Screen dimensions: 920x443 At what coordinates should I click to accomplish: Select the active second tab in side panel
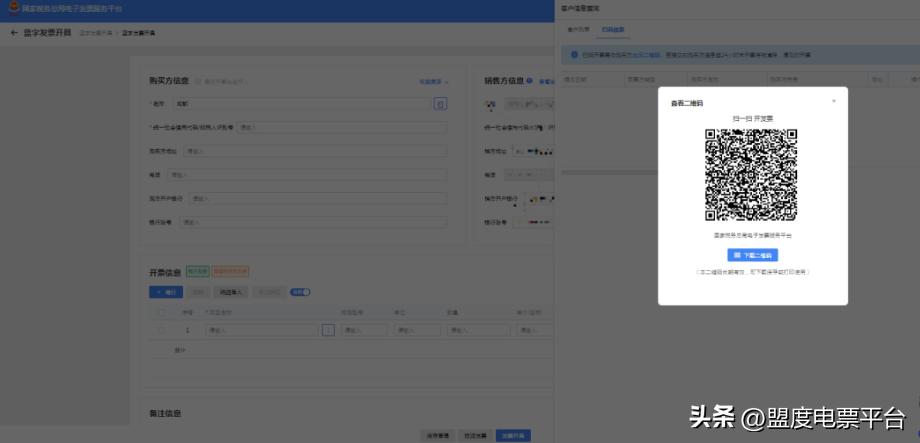click(x=613, y=29)
